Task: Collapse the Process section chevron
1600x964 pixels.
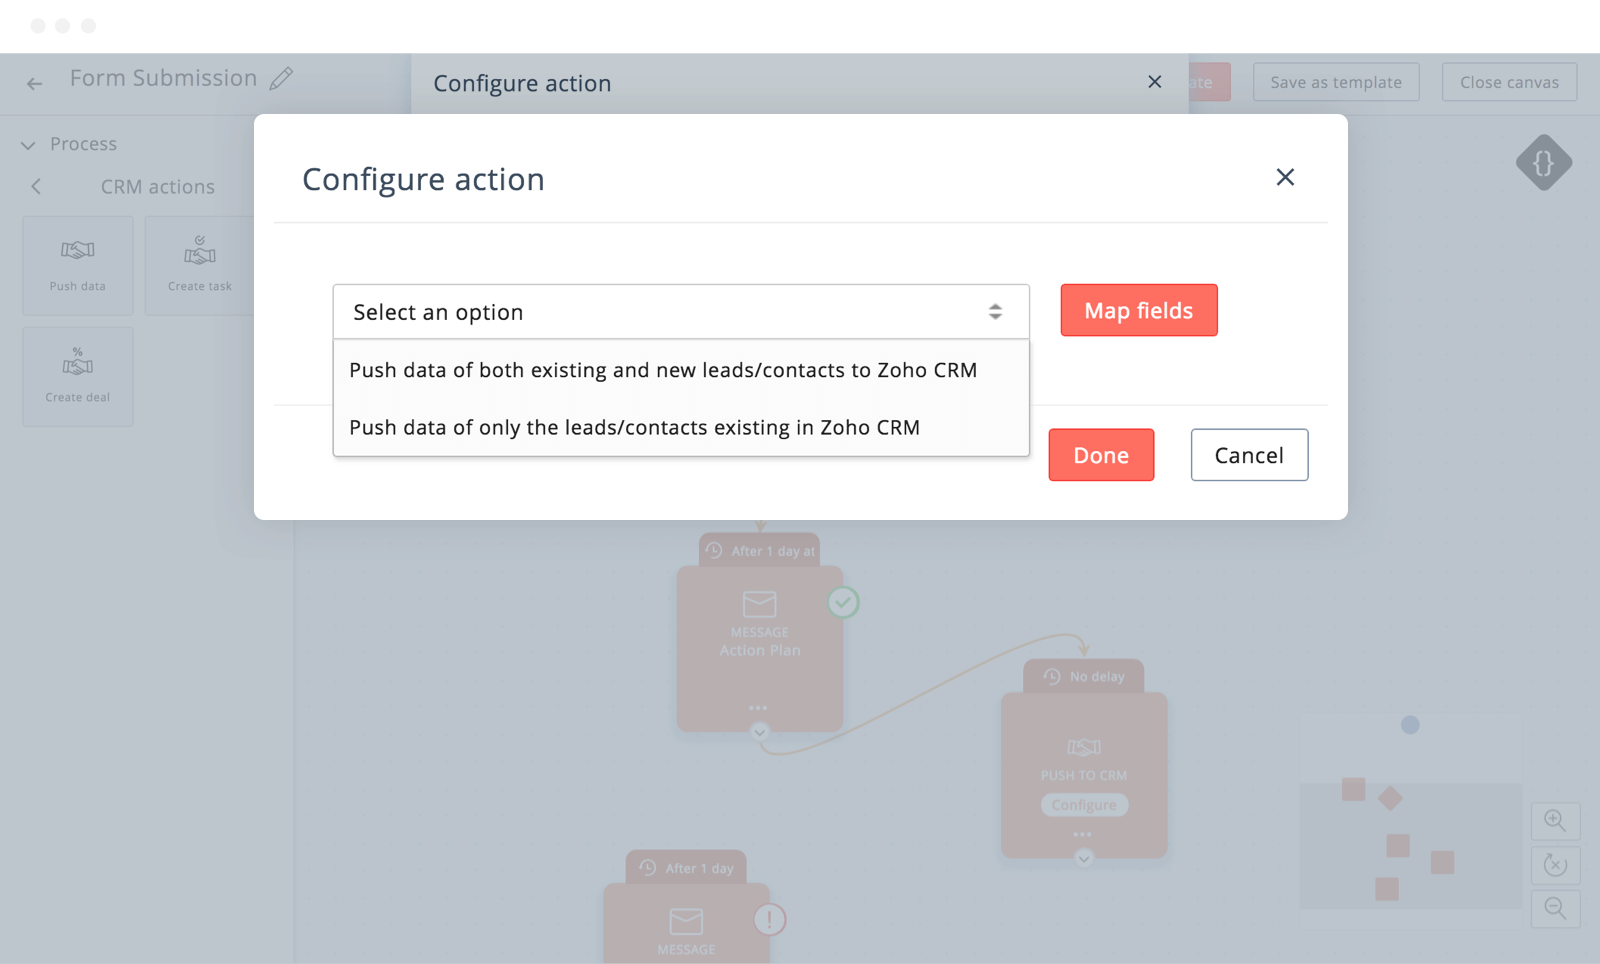Action: (28, 145)
